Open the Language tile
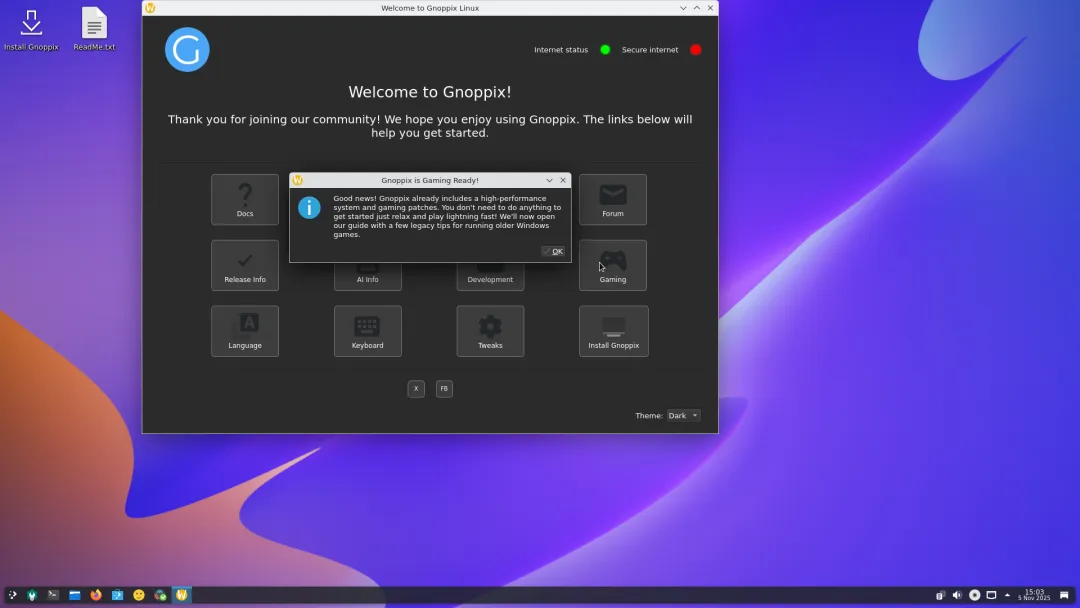 coord(245,331)
